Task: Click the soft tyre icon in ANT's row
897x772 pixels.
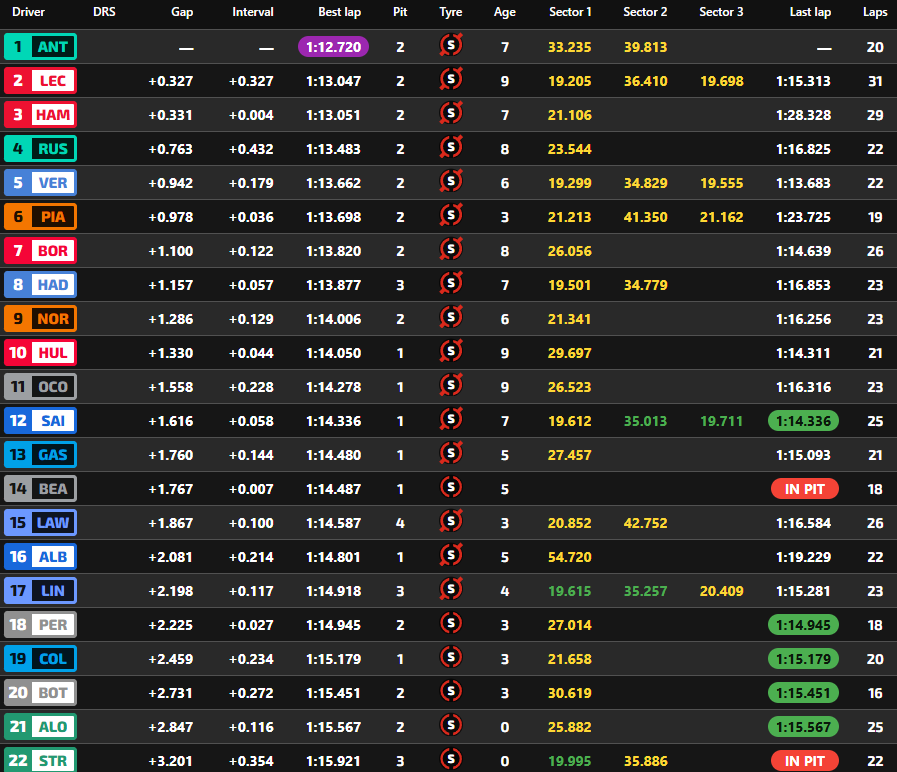Action: click(451, 45)
